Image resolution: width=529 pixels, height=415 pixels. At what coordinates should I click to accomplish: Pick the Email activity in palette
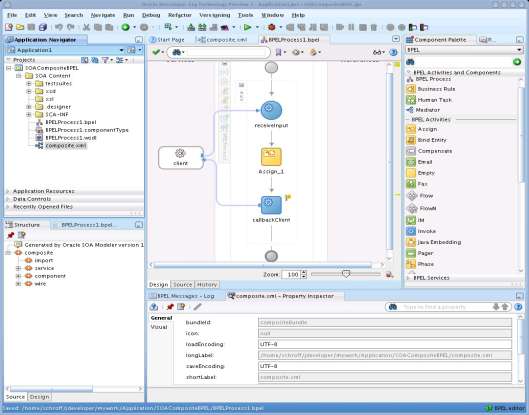pyautogui.click(x=420, y=162)
